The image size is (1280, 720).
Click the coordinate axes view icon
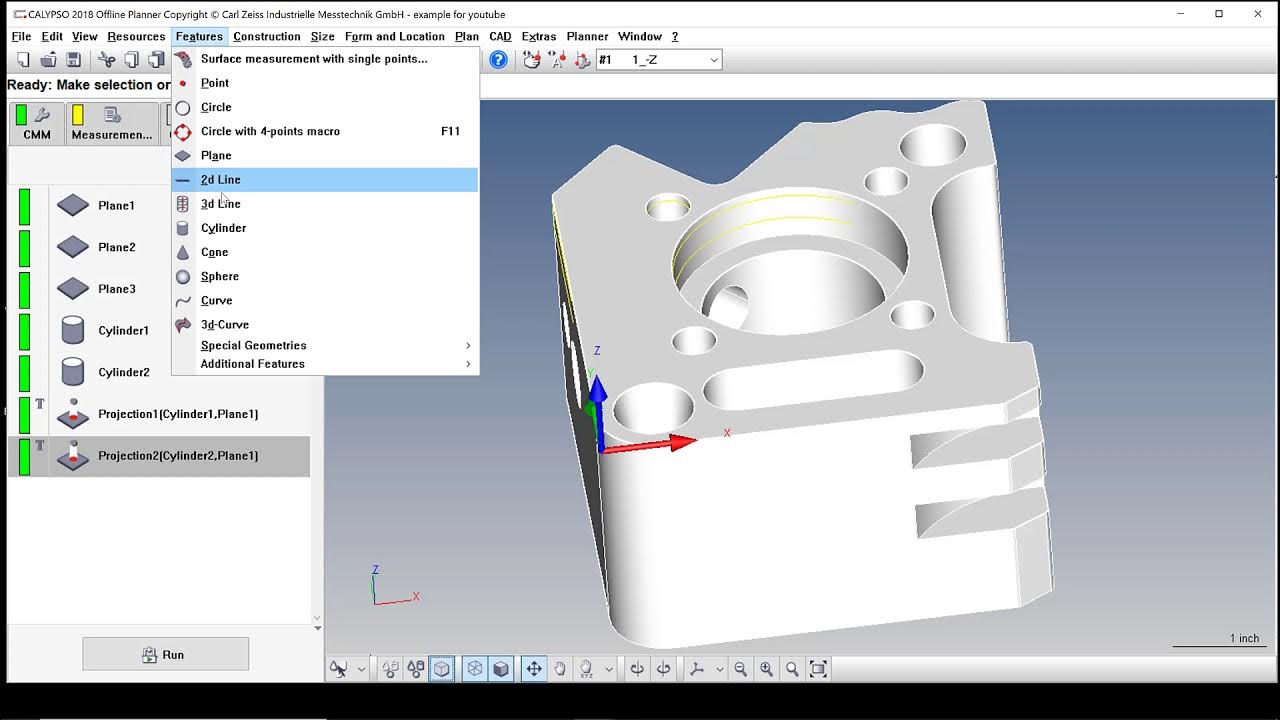697,669
